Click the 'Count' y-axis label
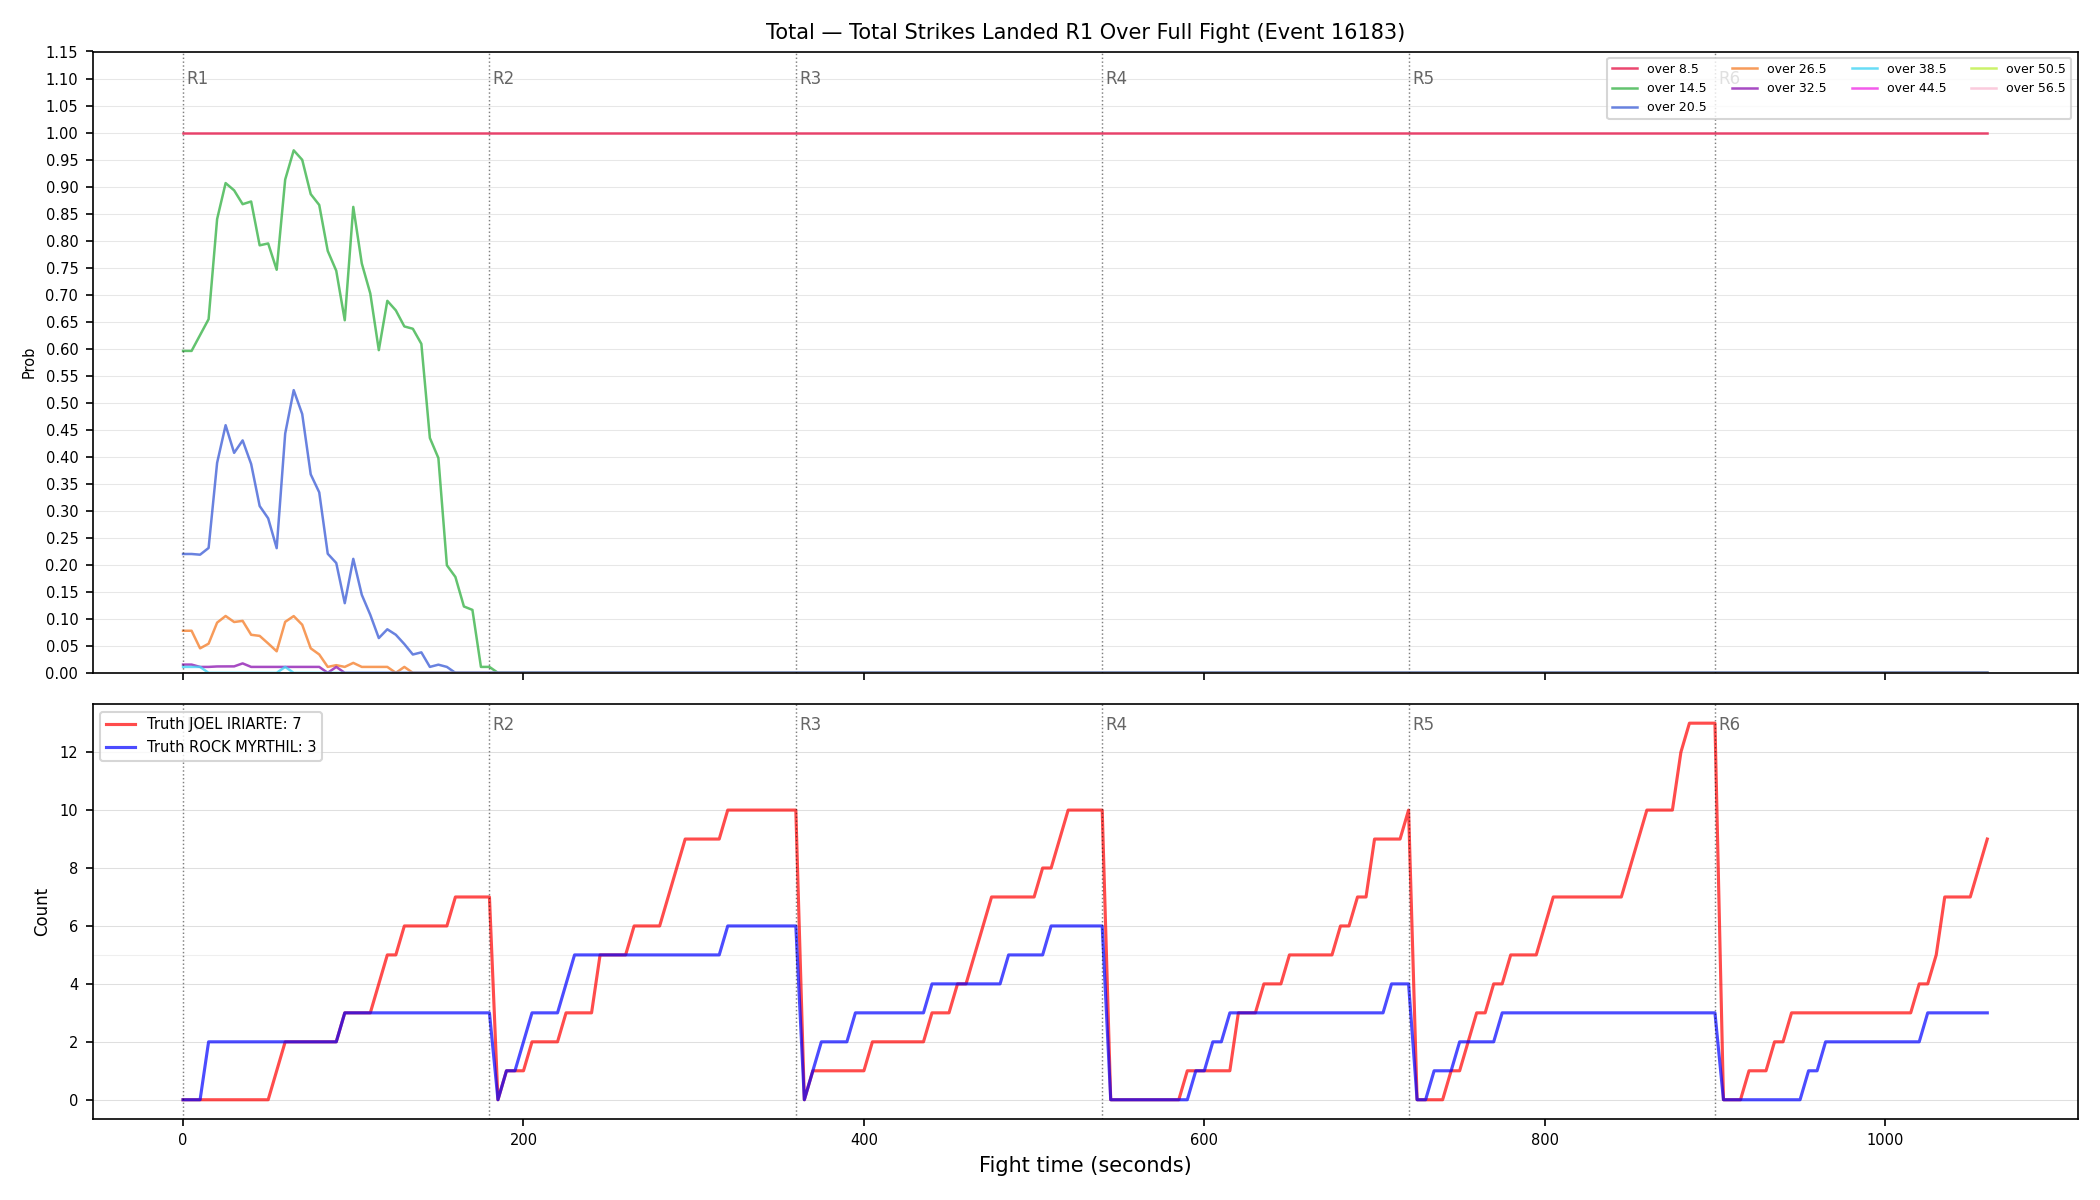Viewport: 2100px width, 1200px height. [x=41, y=912]
